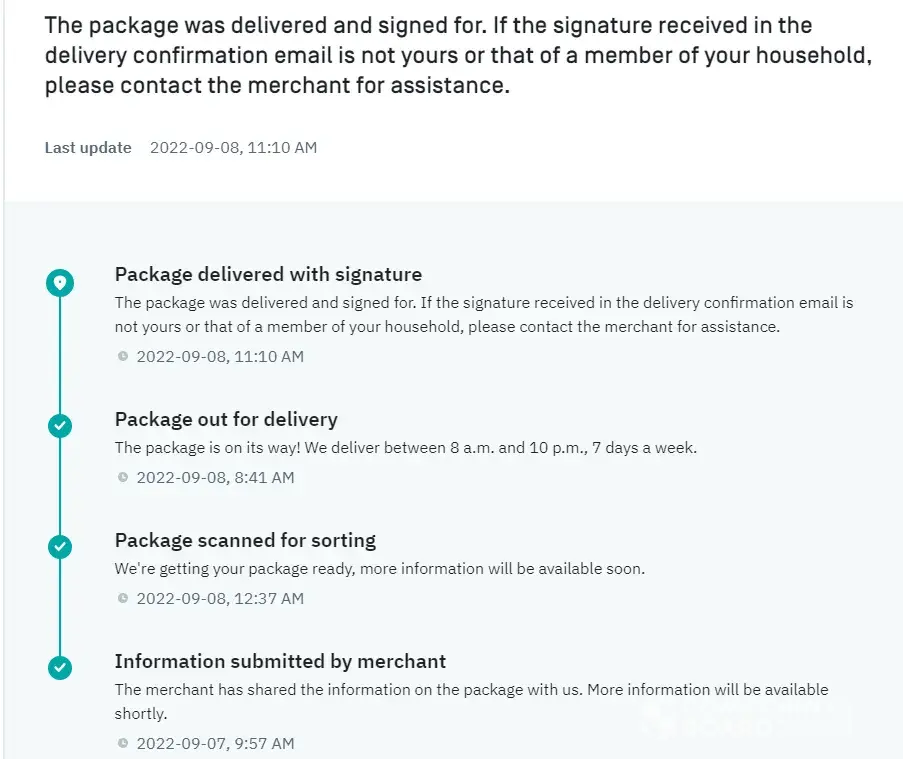Click the 'Last update' label
903x759 pixels.
(x=88, y=148)
